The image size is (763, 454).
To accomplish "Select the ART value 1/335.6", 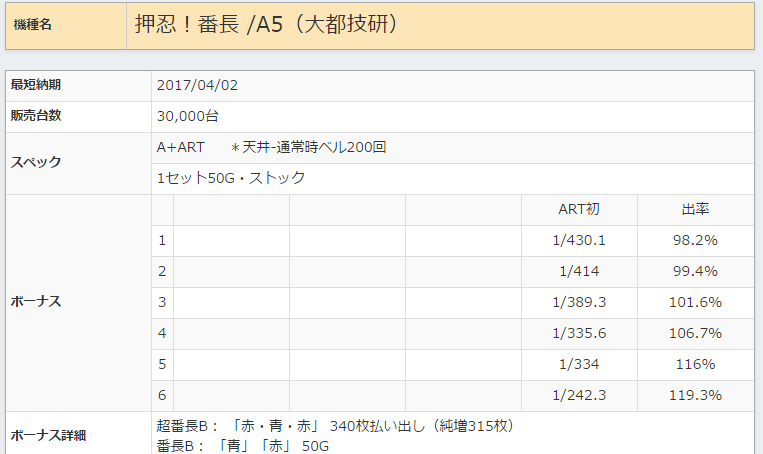I will (x=579, y=333).
